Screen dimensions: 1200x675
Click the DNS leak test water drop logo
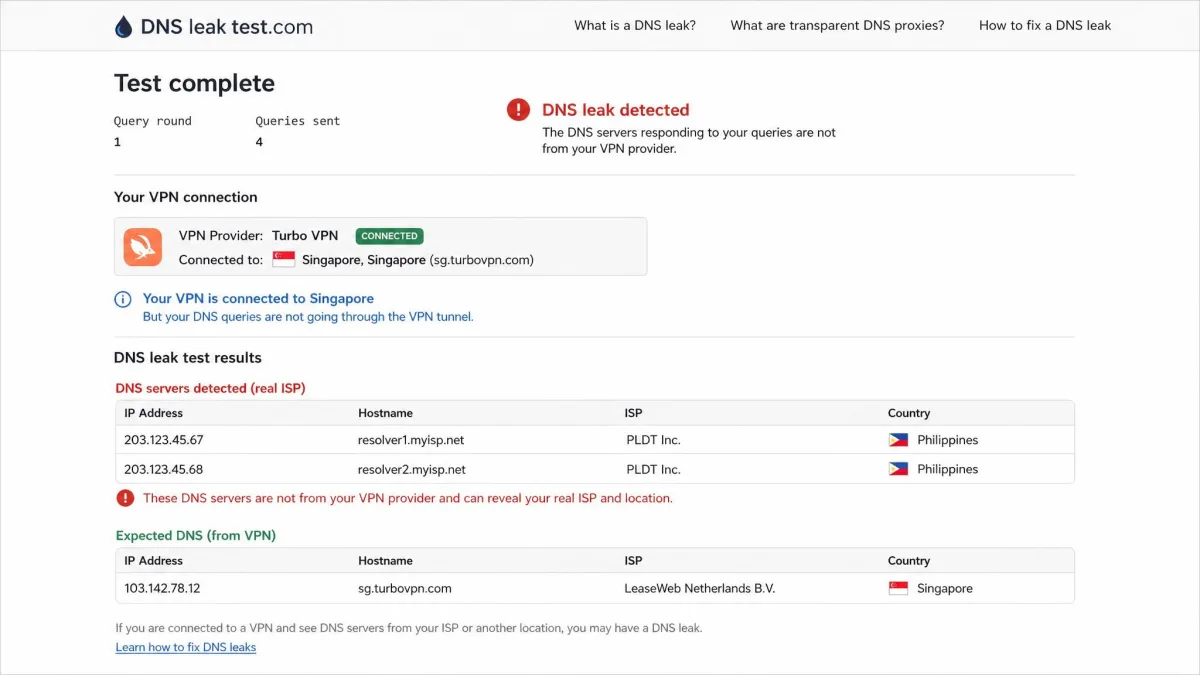(123, 26)
